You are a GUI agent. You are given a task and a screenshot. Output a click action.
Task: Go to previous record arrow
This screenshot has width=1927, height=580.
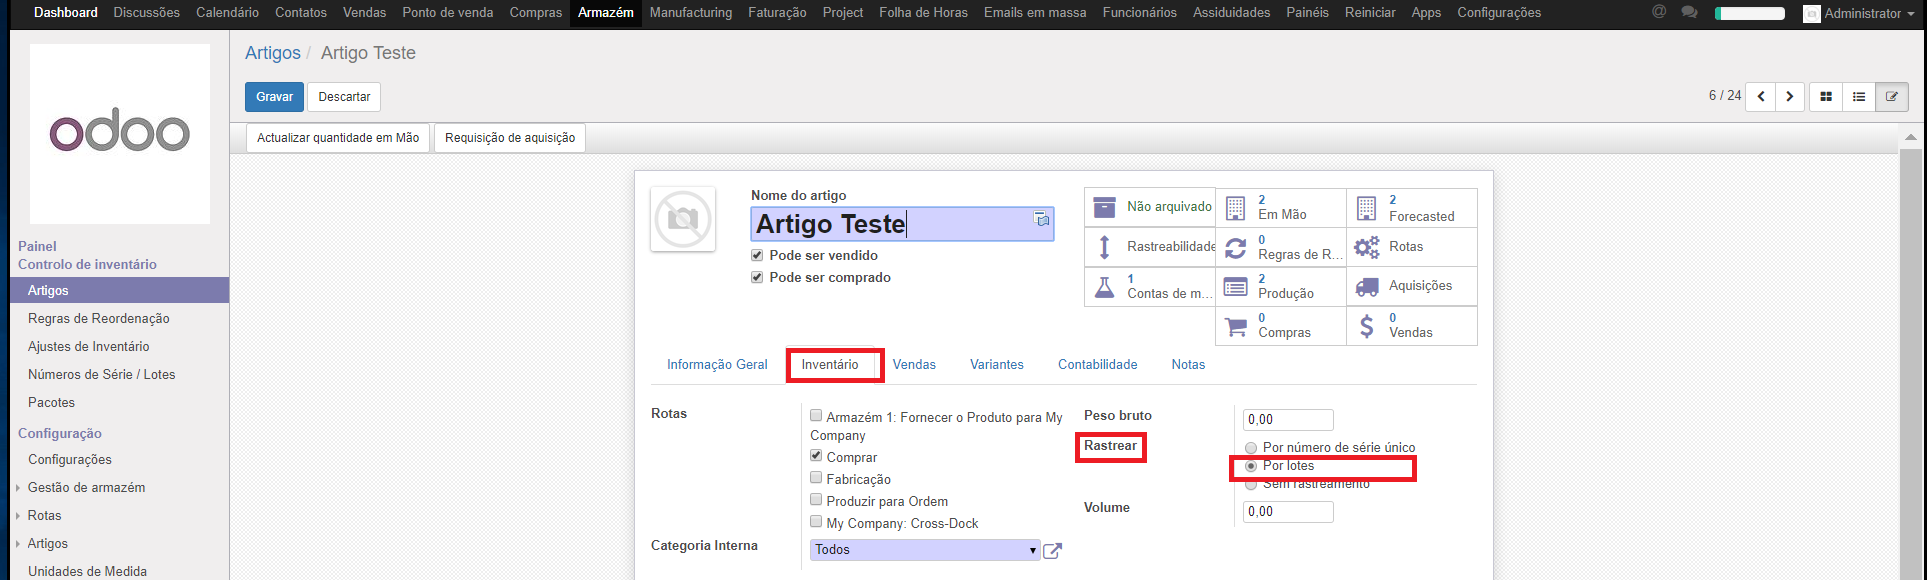[x=1761, y=97]
